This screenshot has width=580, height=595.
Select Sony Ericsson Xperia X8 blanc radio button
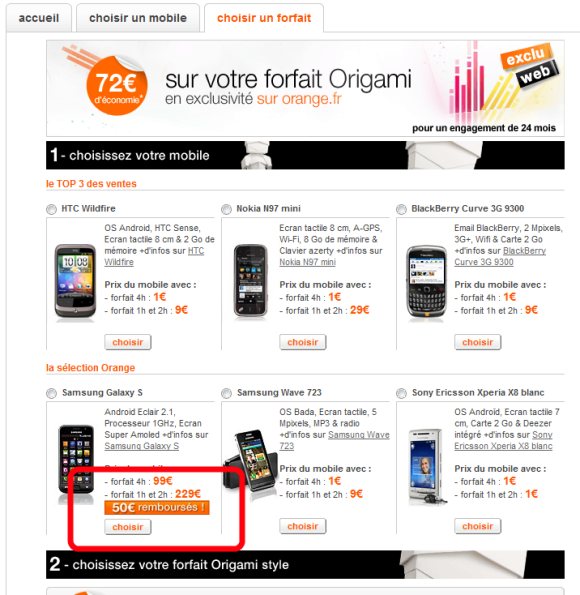click(x=401, y=394)
